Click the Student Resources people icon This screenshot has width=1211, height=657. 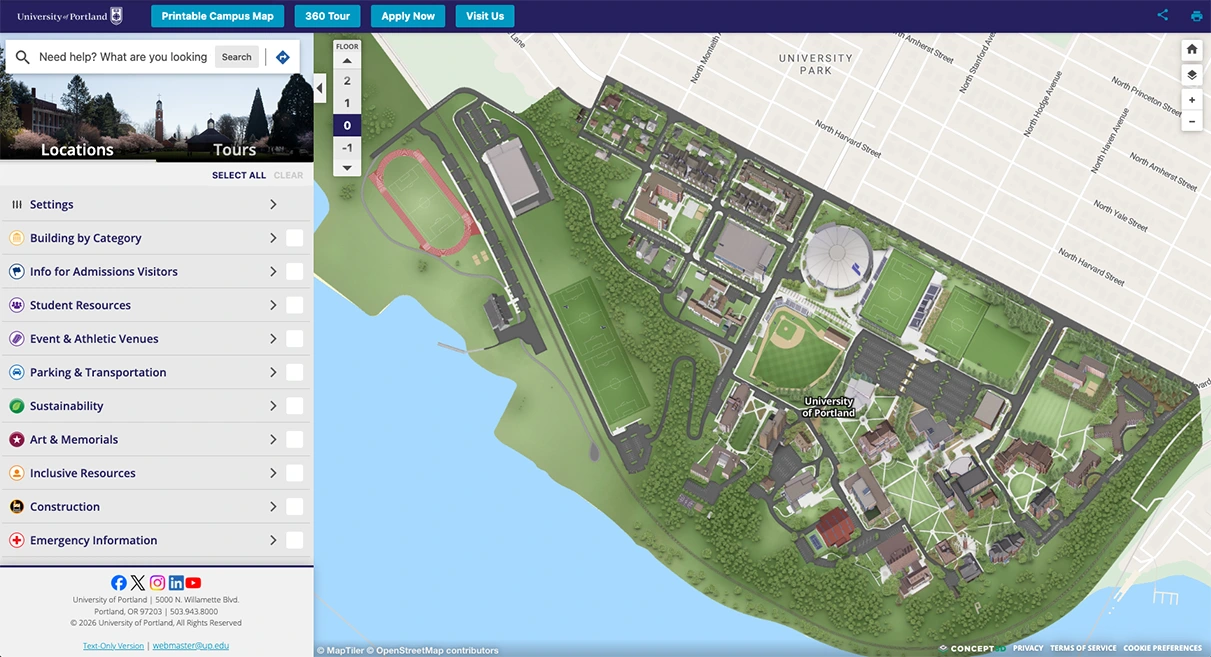point(16,305)
